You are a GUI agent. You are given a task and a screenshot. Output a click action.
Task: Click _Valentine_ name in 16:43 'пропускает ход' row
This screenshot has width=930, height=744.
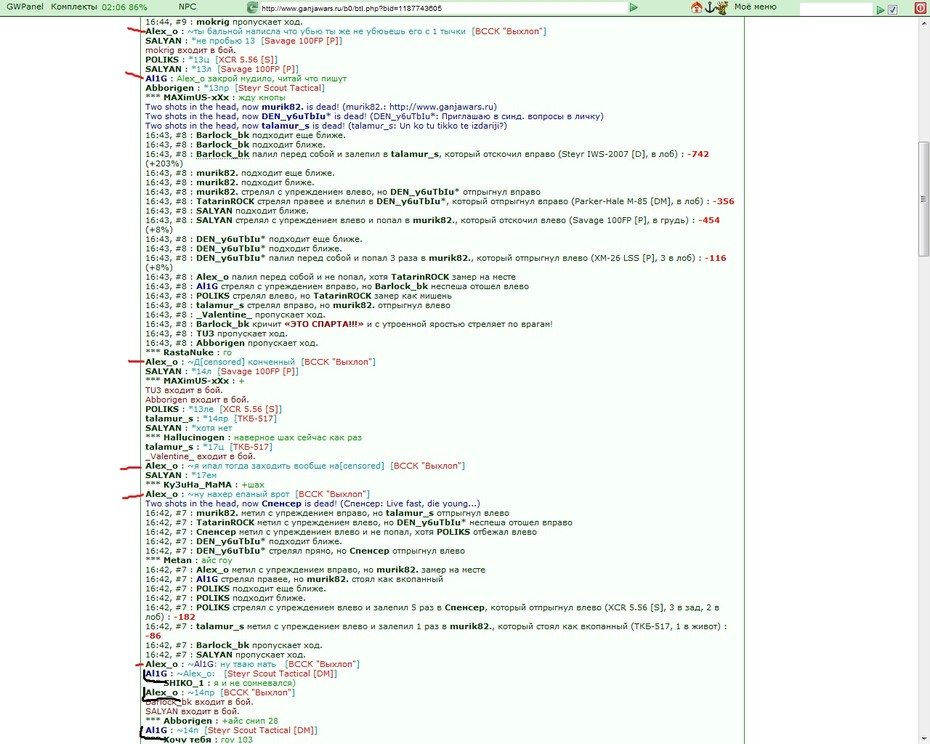[224, 314]
